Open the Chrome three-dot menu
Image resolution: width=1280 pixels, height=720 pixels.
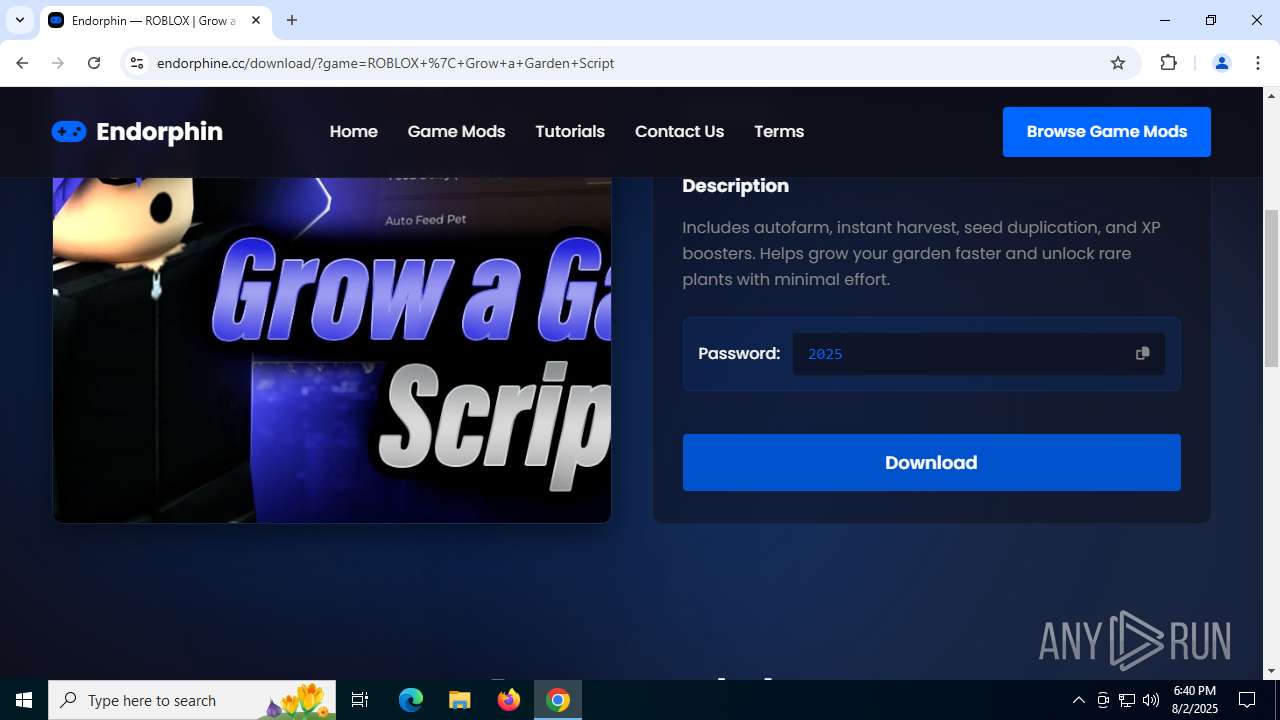(1257, 63)
